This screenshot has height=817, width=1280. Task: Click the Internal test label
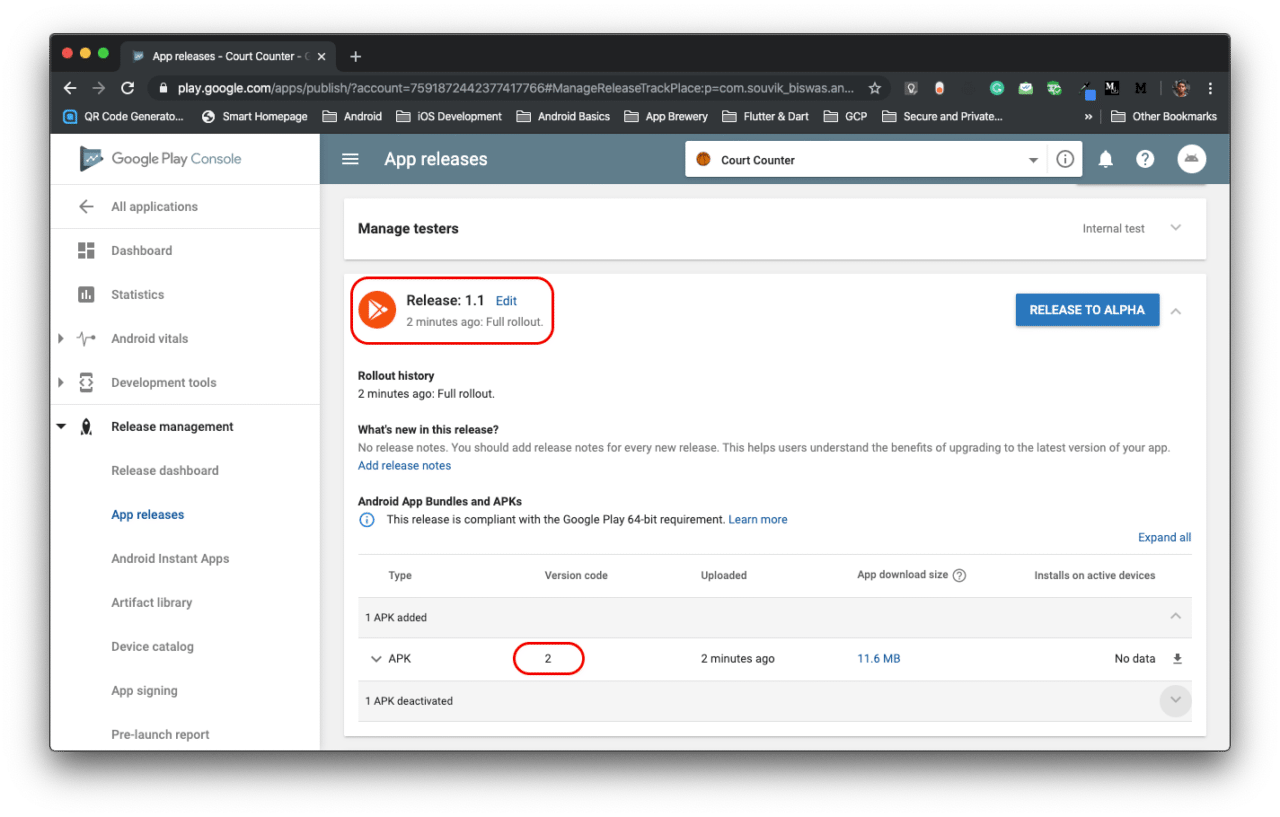coord(1113,229)
